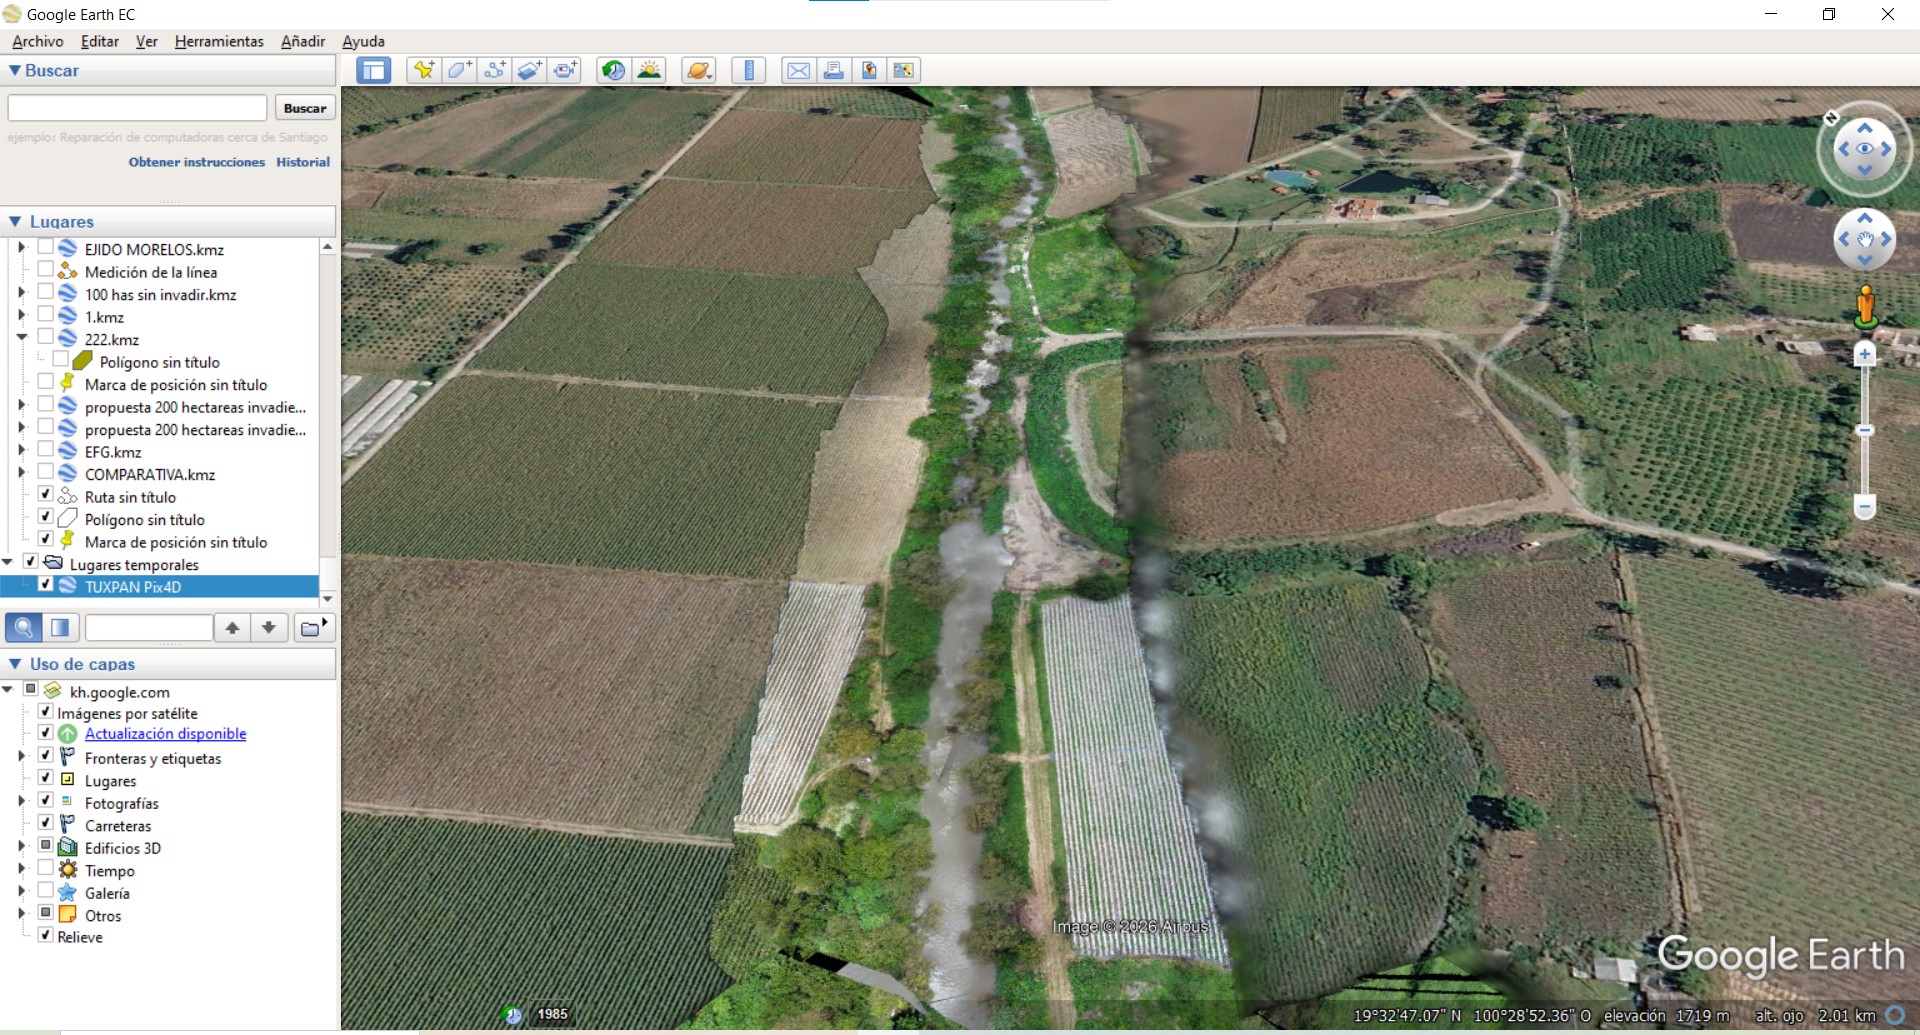Screen dimensions: 1920x1035
Task: Check the EJIDO MOREOS.kmz checkbox
Action: click(46, 247)
